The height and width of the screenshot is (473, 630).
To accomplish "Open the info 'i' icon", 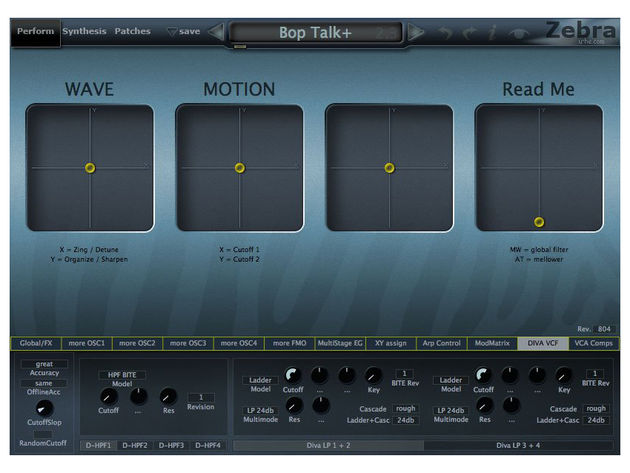I will tap(492, 32).
